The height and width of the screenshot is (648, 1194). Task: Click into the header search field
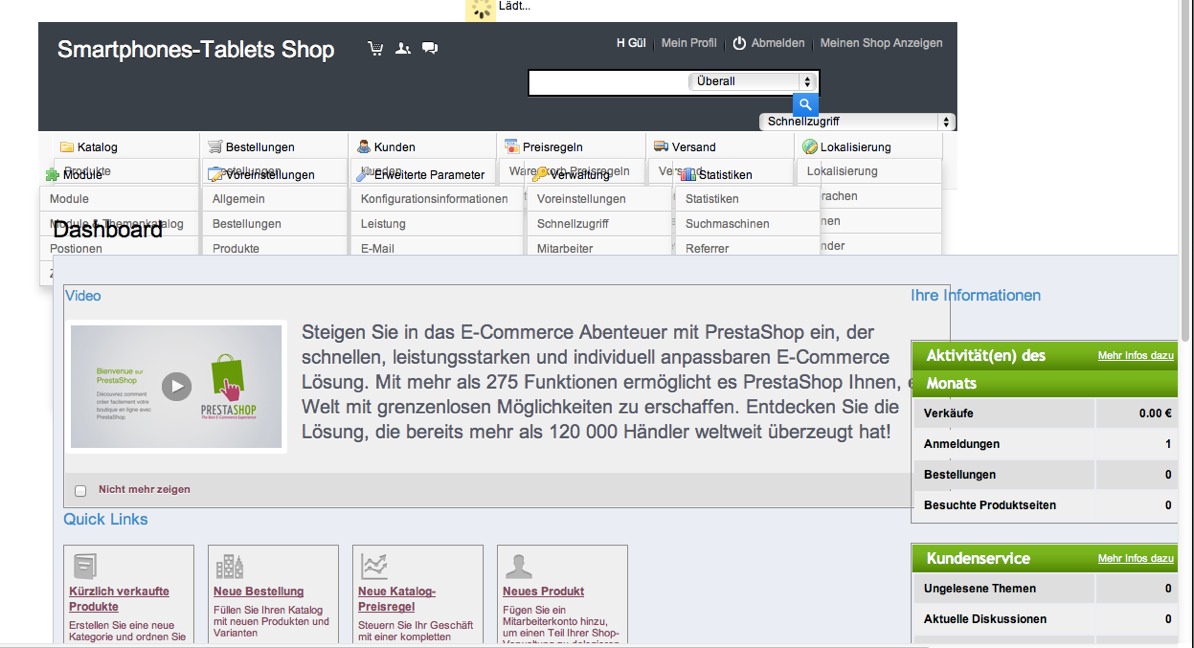pos(607,82)
